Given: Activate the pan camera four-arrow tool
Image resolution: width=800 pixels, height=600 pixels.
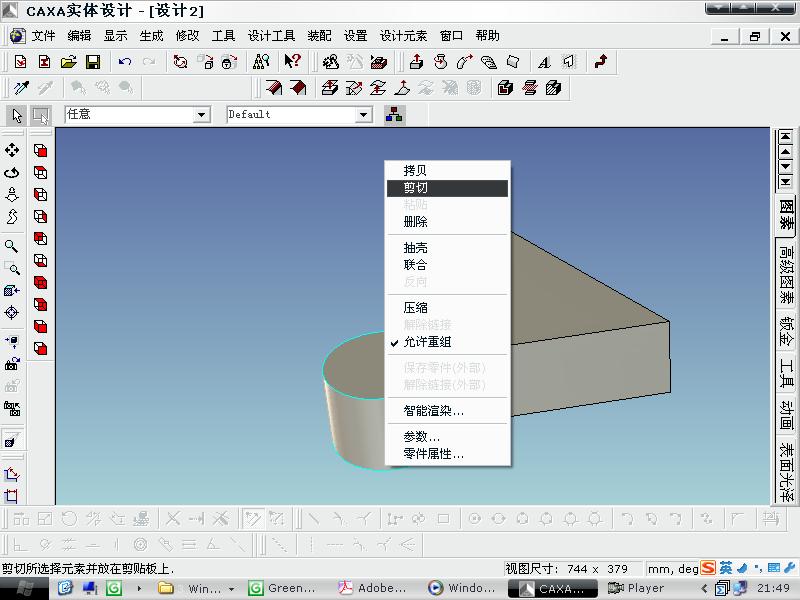Looking at the screenshot, I should (x=12, y=150).
